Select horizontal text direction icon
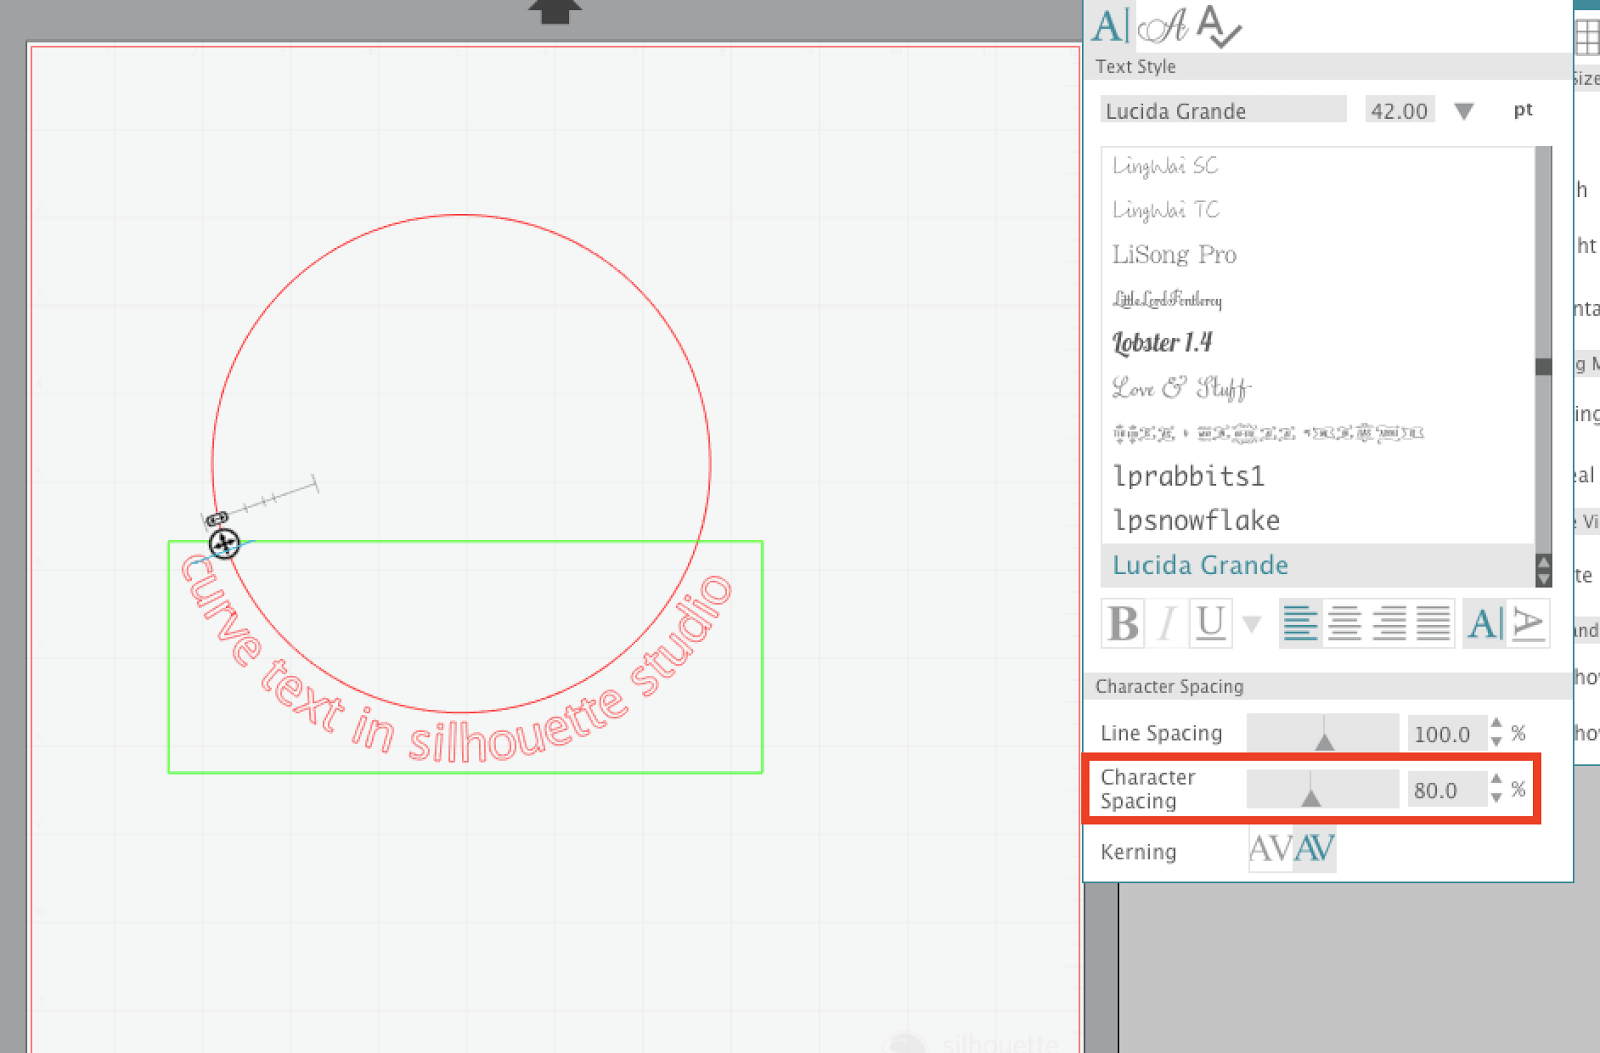This screenshot has height=1053, width=1600. [x=1485, y=624]
